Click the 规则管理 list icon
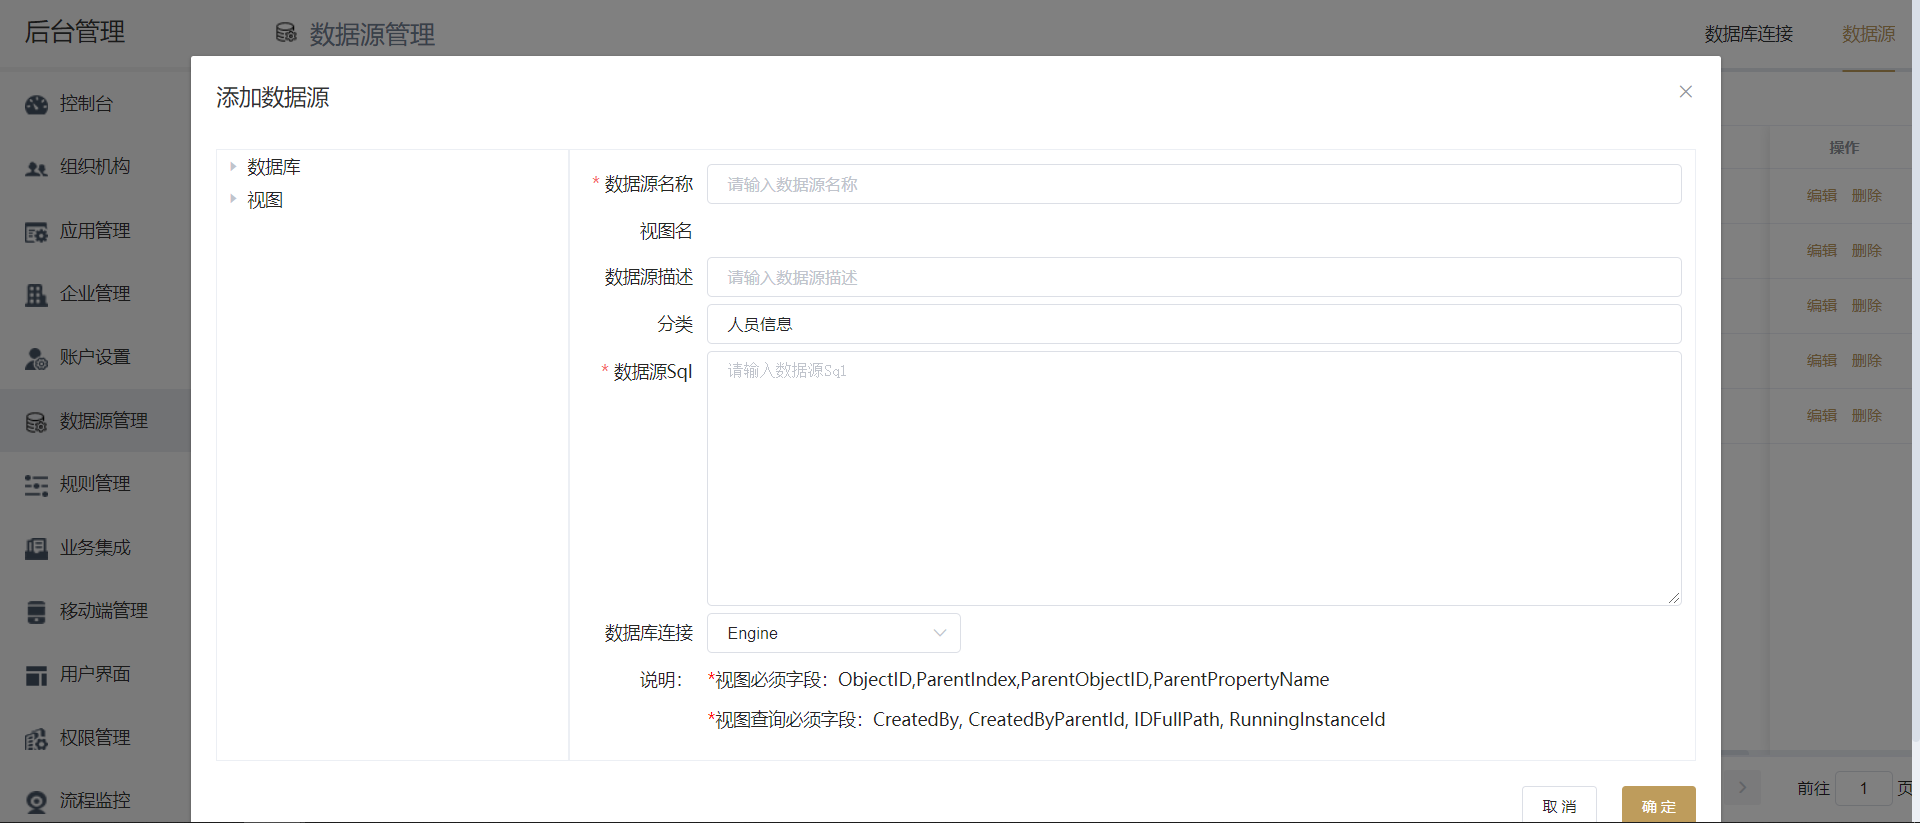Image resolution: width=1920 pixels, height=823 pixels. click(36, 485)
